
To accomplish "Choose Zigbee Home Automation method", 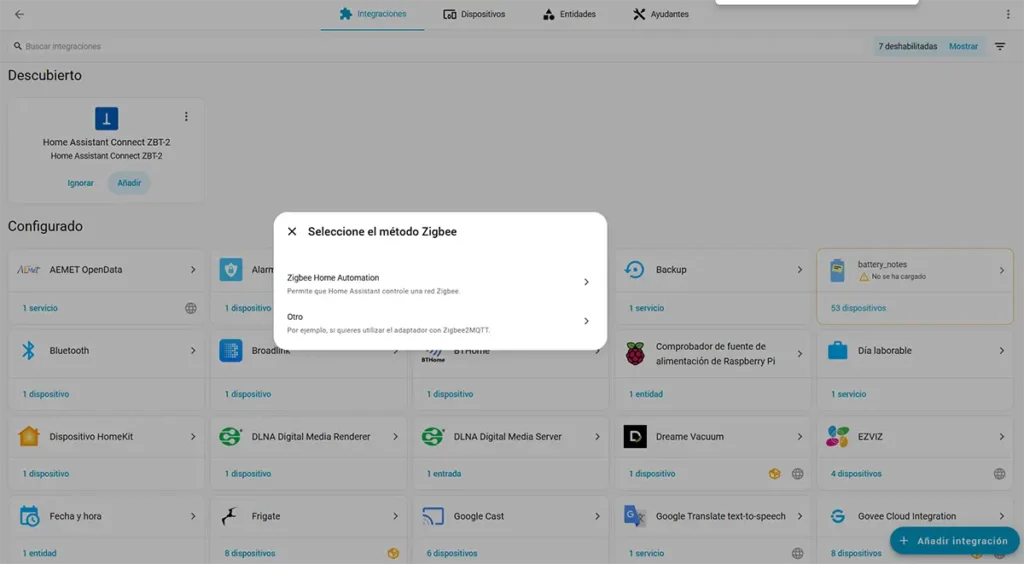I will (440, 283).
